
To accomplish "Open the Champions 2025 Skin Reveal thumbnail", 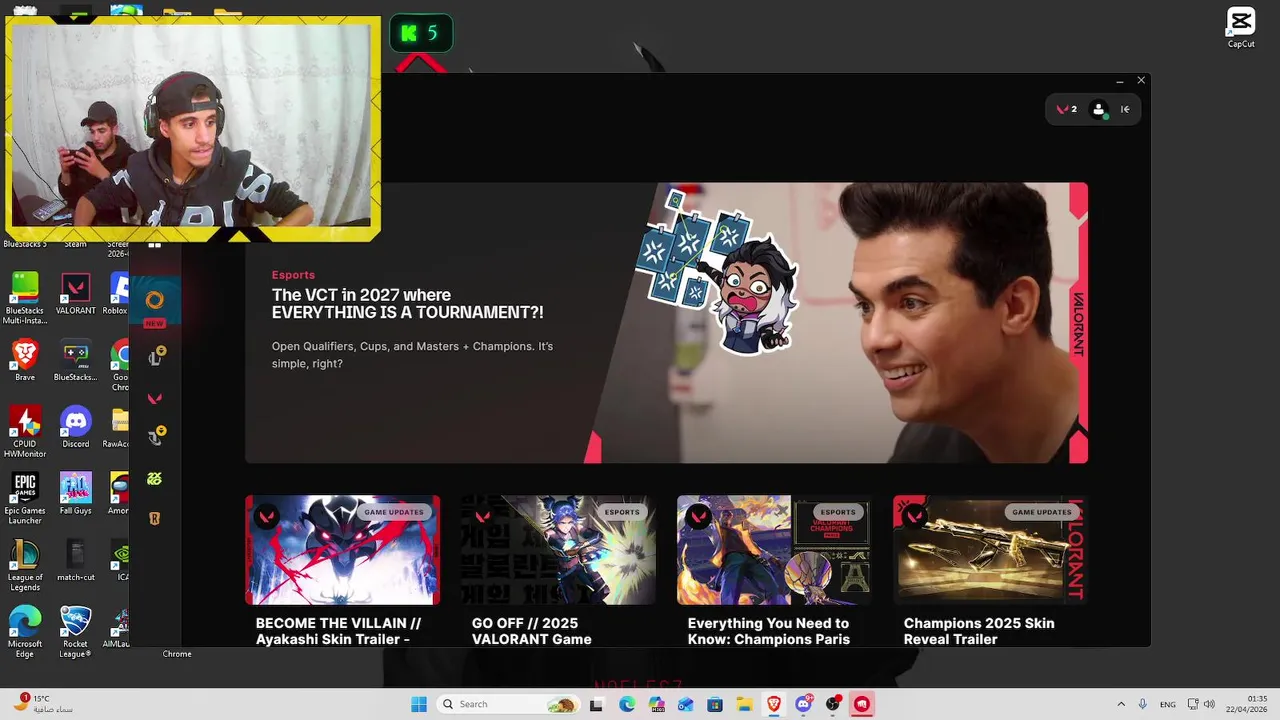I will click(990, 550).
